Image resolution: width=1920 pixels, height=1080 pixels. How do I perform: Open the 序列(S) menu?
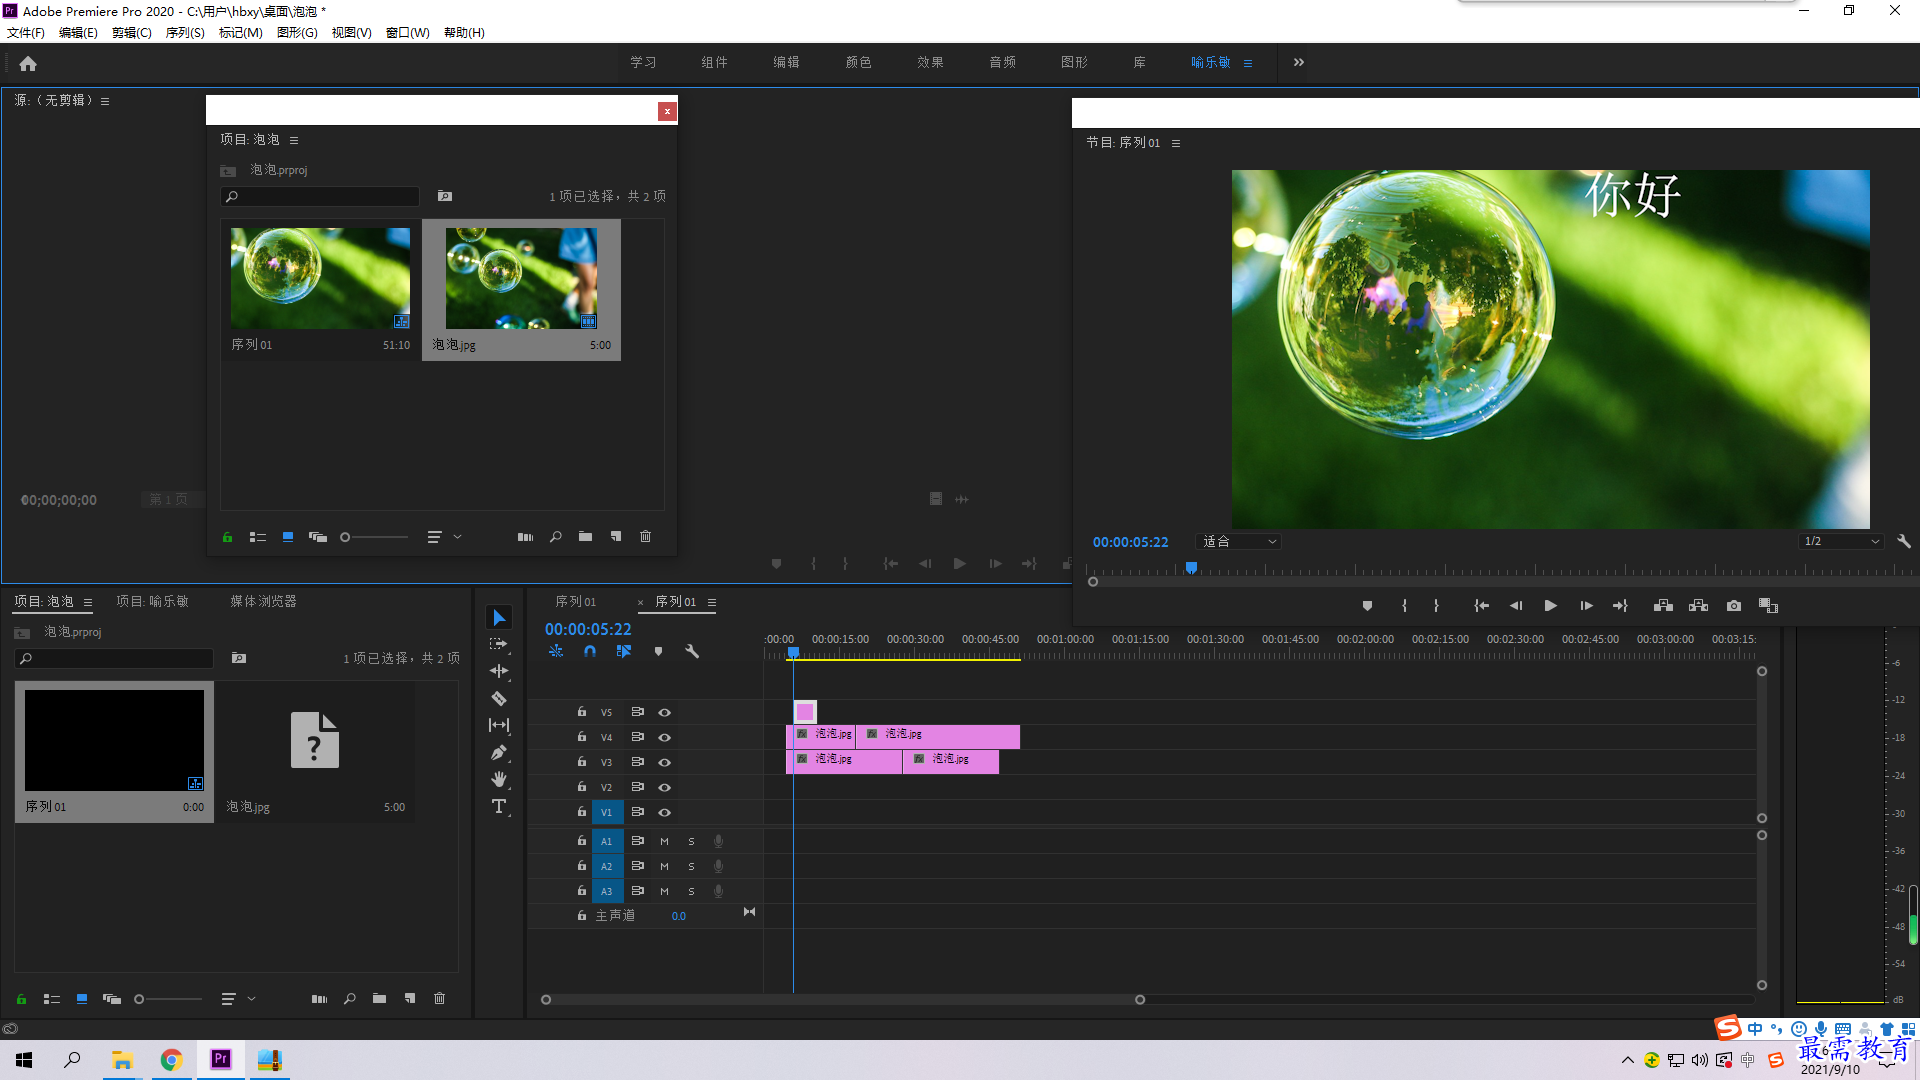pyautogui.click(x=185, y=33)
